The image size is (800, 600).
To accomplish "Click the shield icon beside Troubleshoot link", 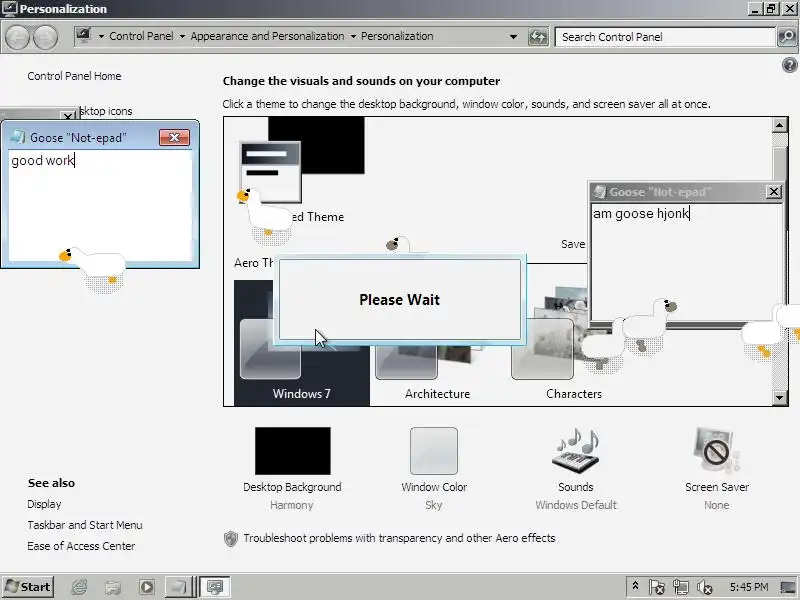I will [231, 538].
